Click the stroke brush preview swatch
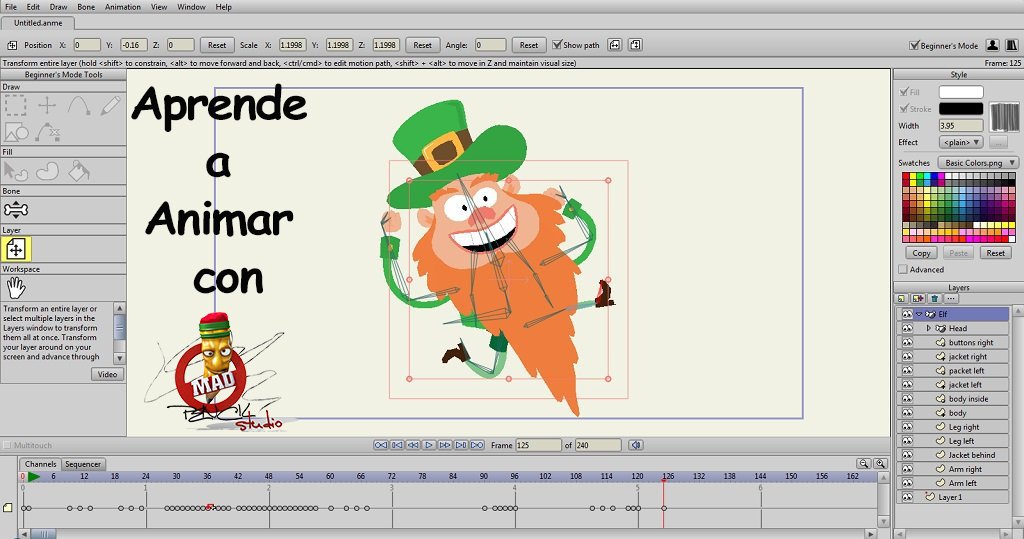The width and height of the screenshot is (1024, 539). (x=1004, y=117)
